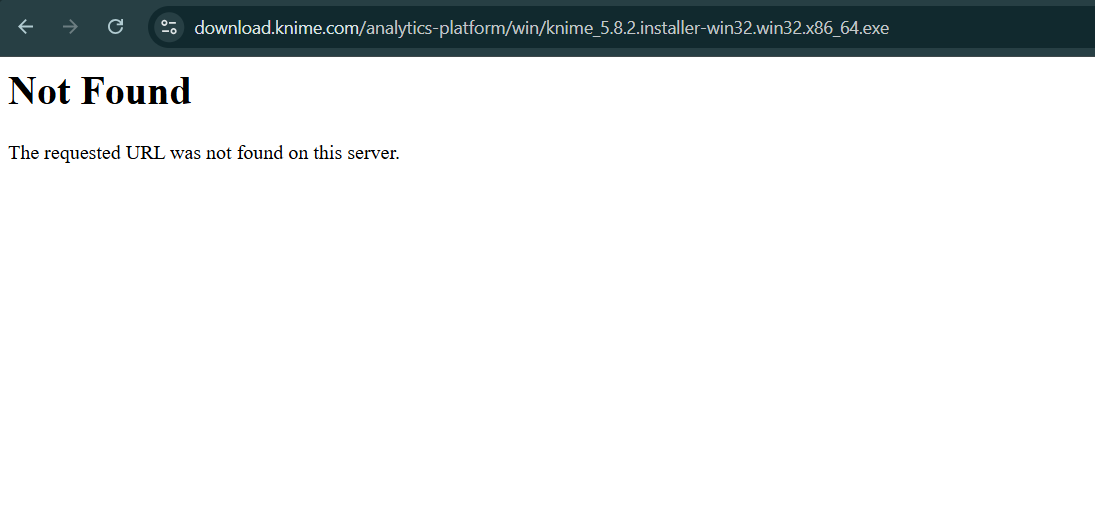Viewport: 1095px width, 505px height.
Task: Open the site information icon
Action: pyautogui.click(x=169, y=27)
